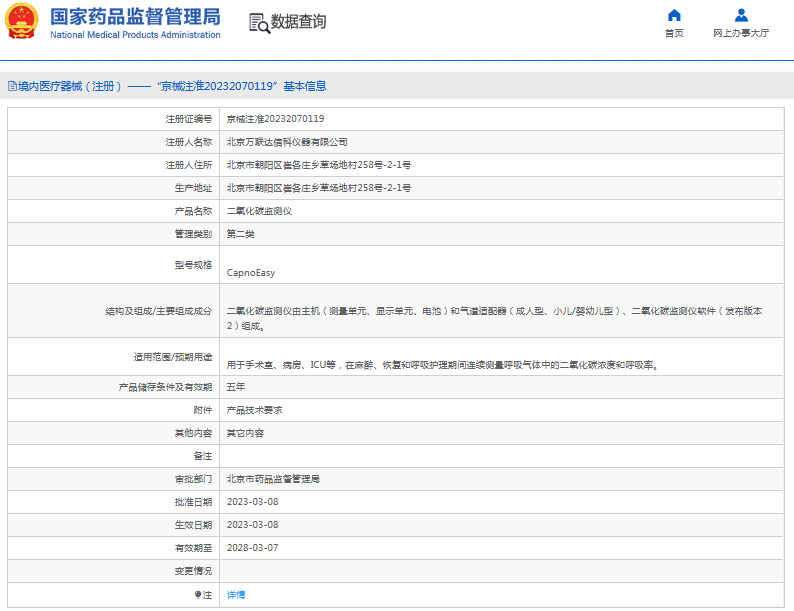The width and height of the screenshot is (794, 611).
Task: Select the 结构及组成 description text
Action: (x=495, y=318)
